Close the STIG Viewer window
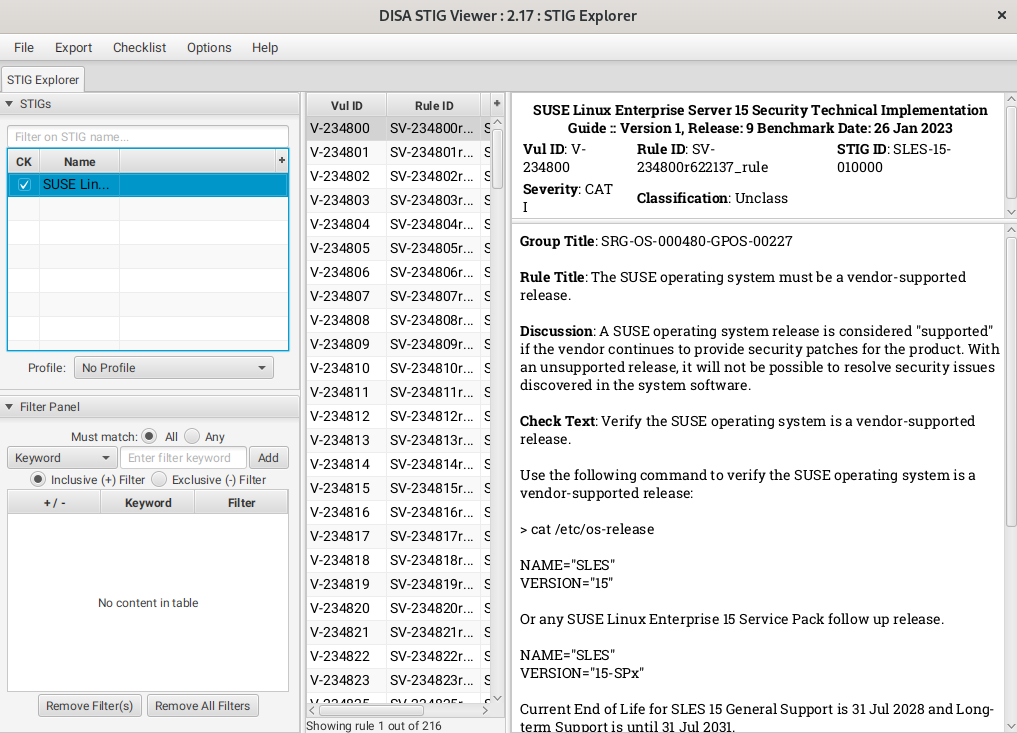1017x733 pixels. point(1002,15)
